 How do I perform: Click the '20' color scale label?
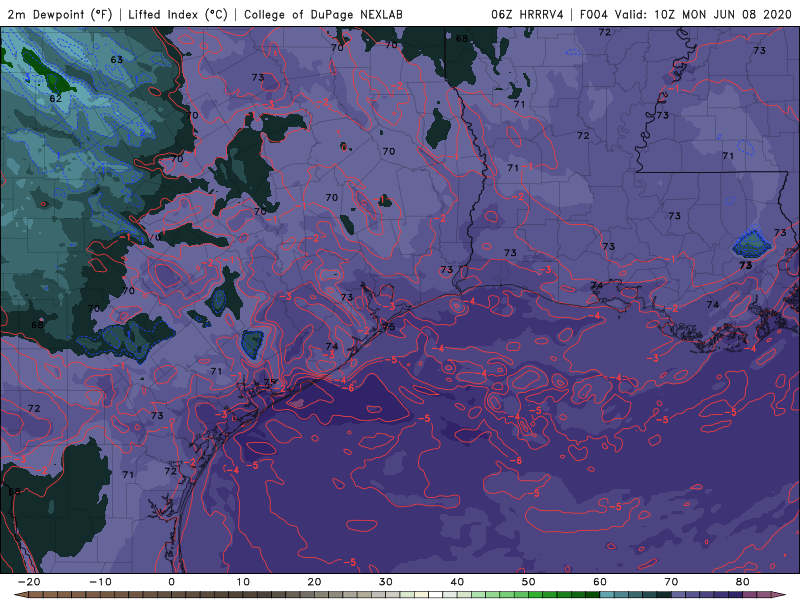tap(314, 582)
